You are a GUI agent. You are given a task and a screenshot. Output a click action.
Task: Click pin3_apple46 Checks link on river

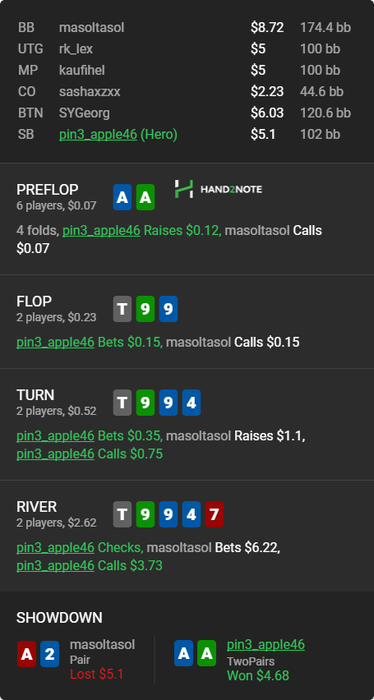(55, 548)
